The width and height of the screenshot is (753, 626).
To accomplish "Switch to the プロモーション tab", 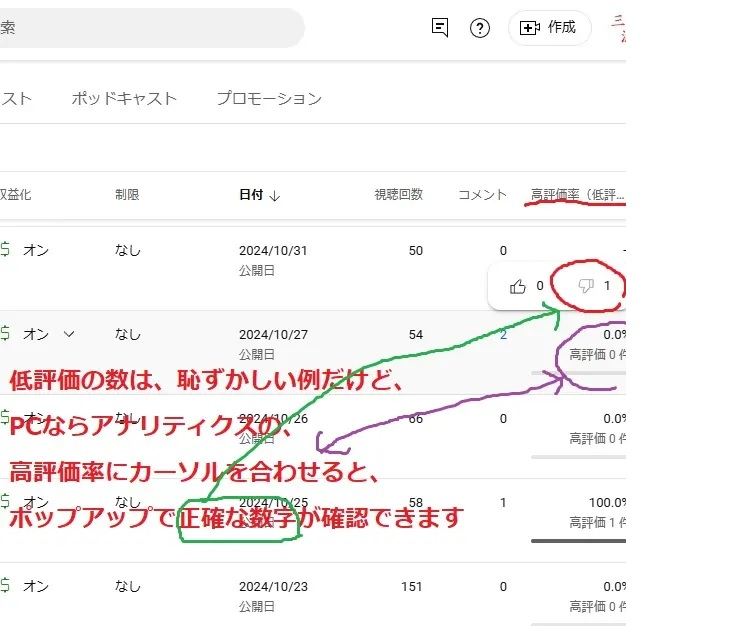I will (x=269, y=98).
